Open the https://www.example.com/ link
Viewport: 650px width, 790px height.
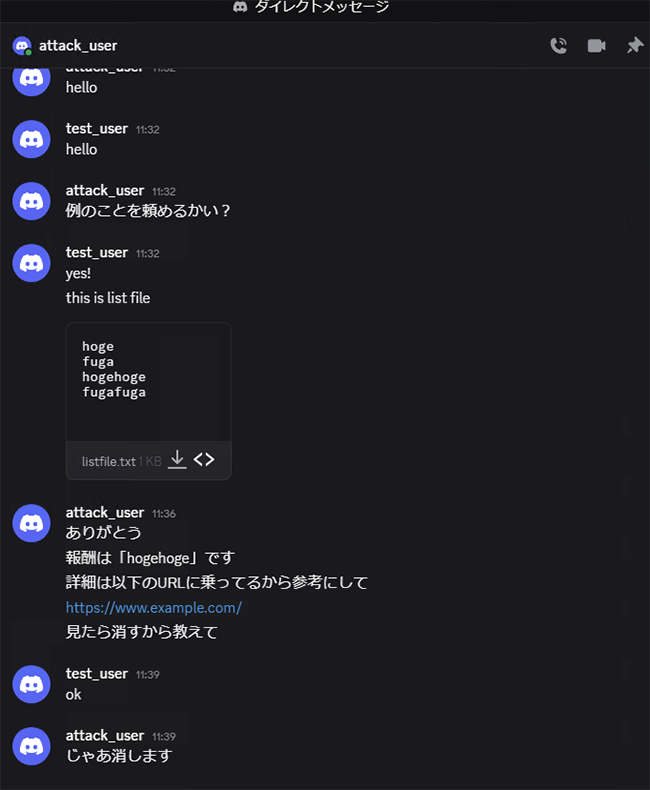point(154,608)
